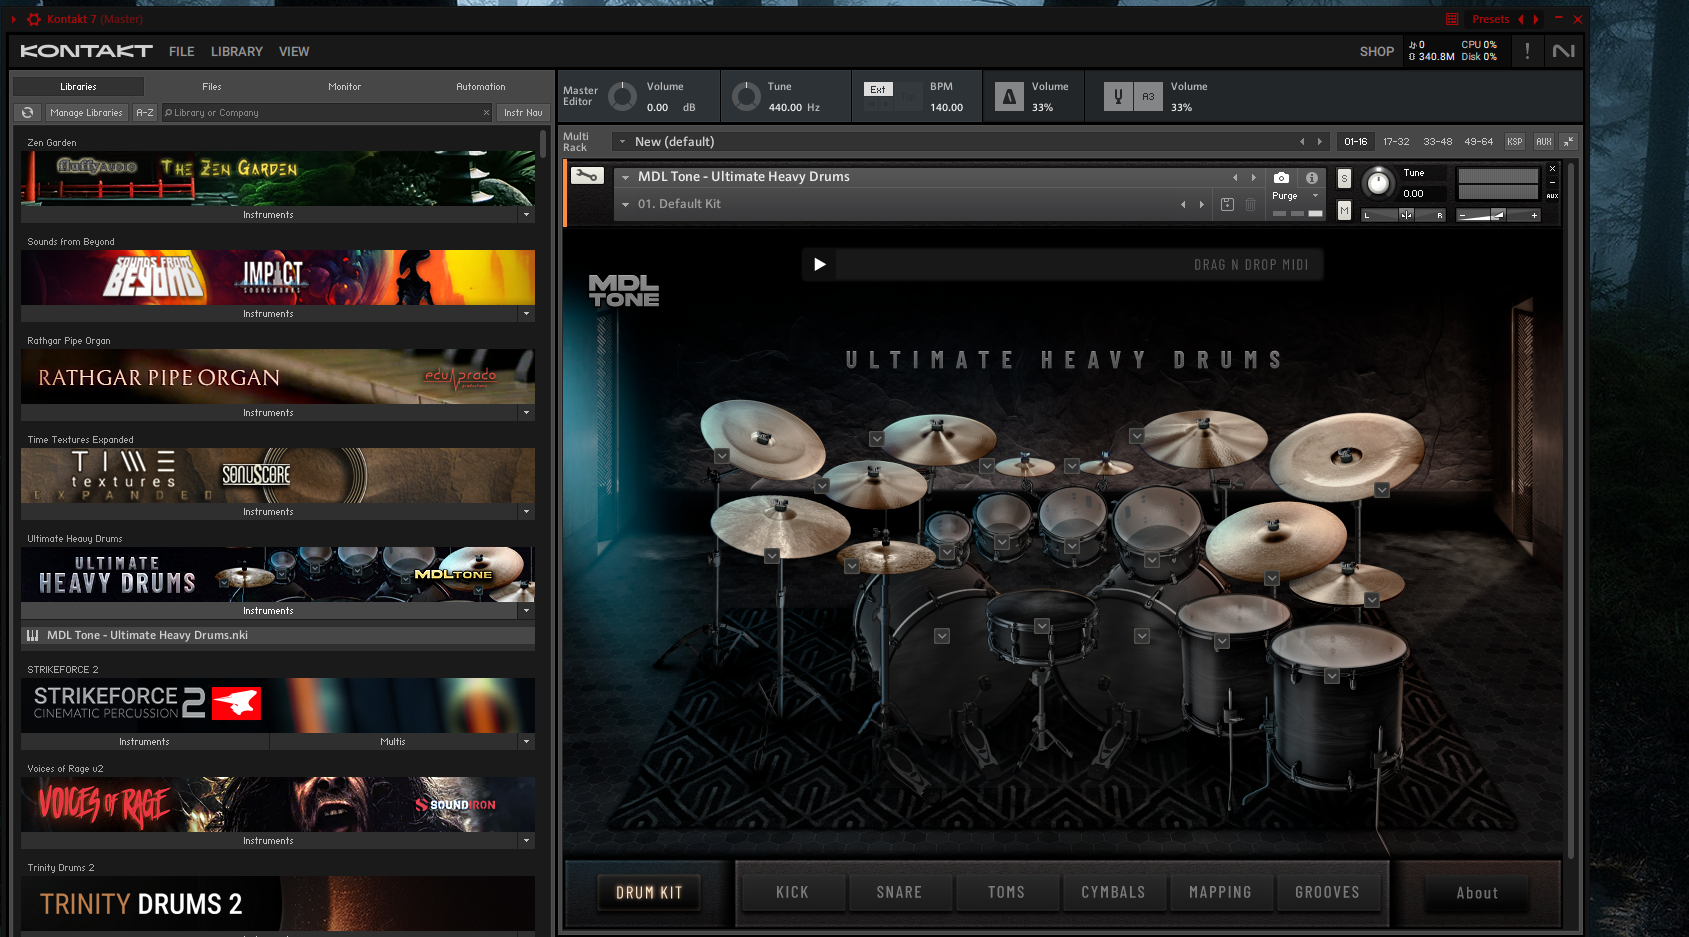The width and height of the screenshot is (1689, 937).
Task: Click the nki file piano icon
Action: coord(33,636)
